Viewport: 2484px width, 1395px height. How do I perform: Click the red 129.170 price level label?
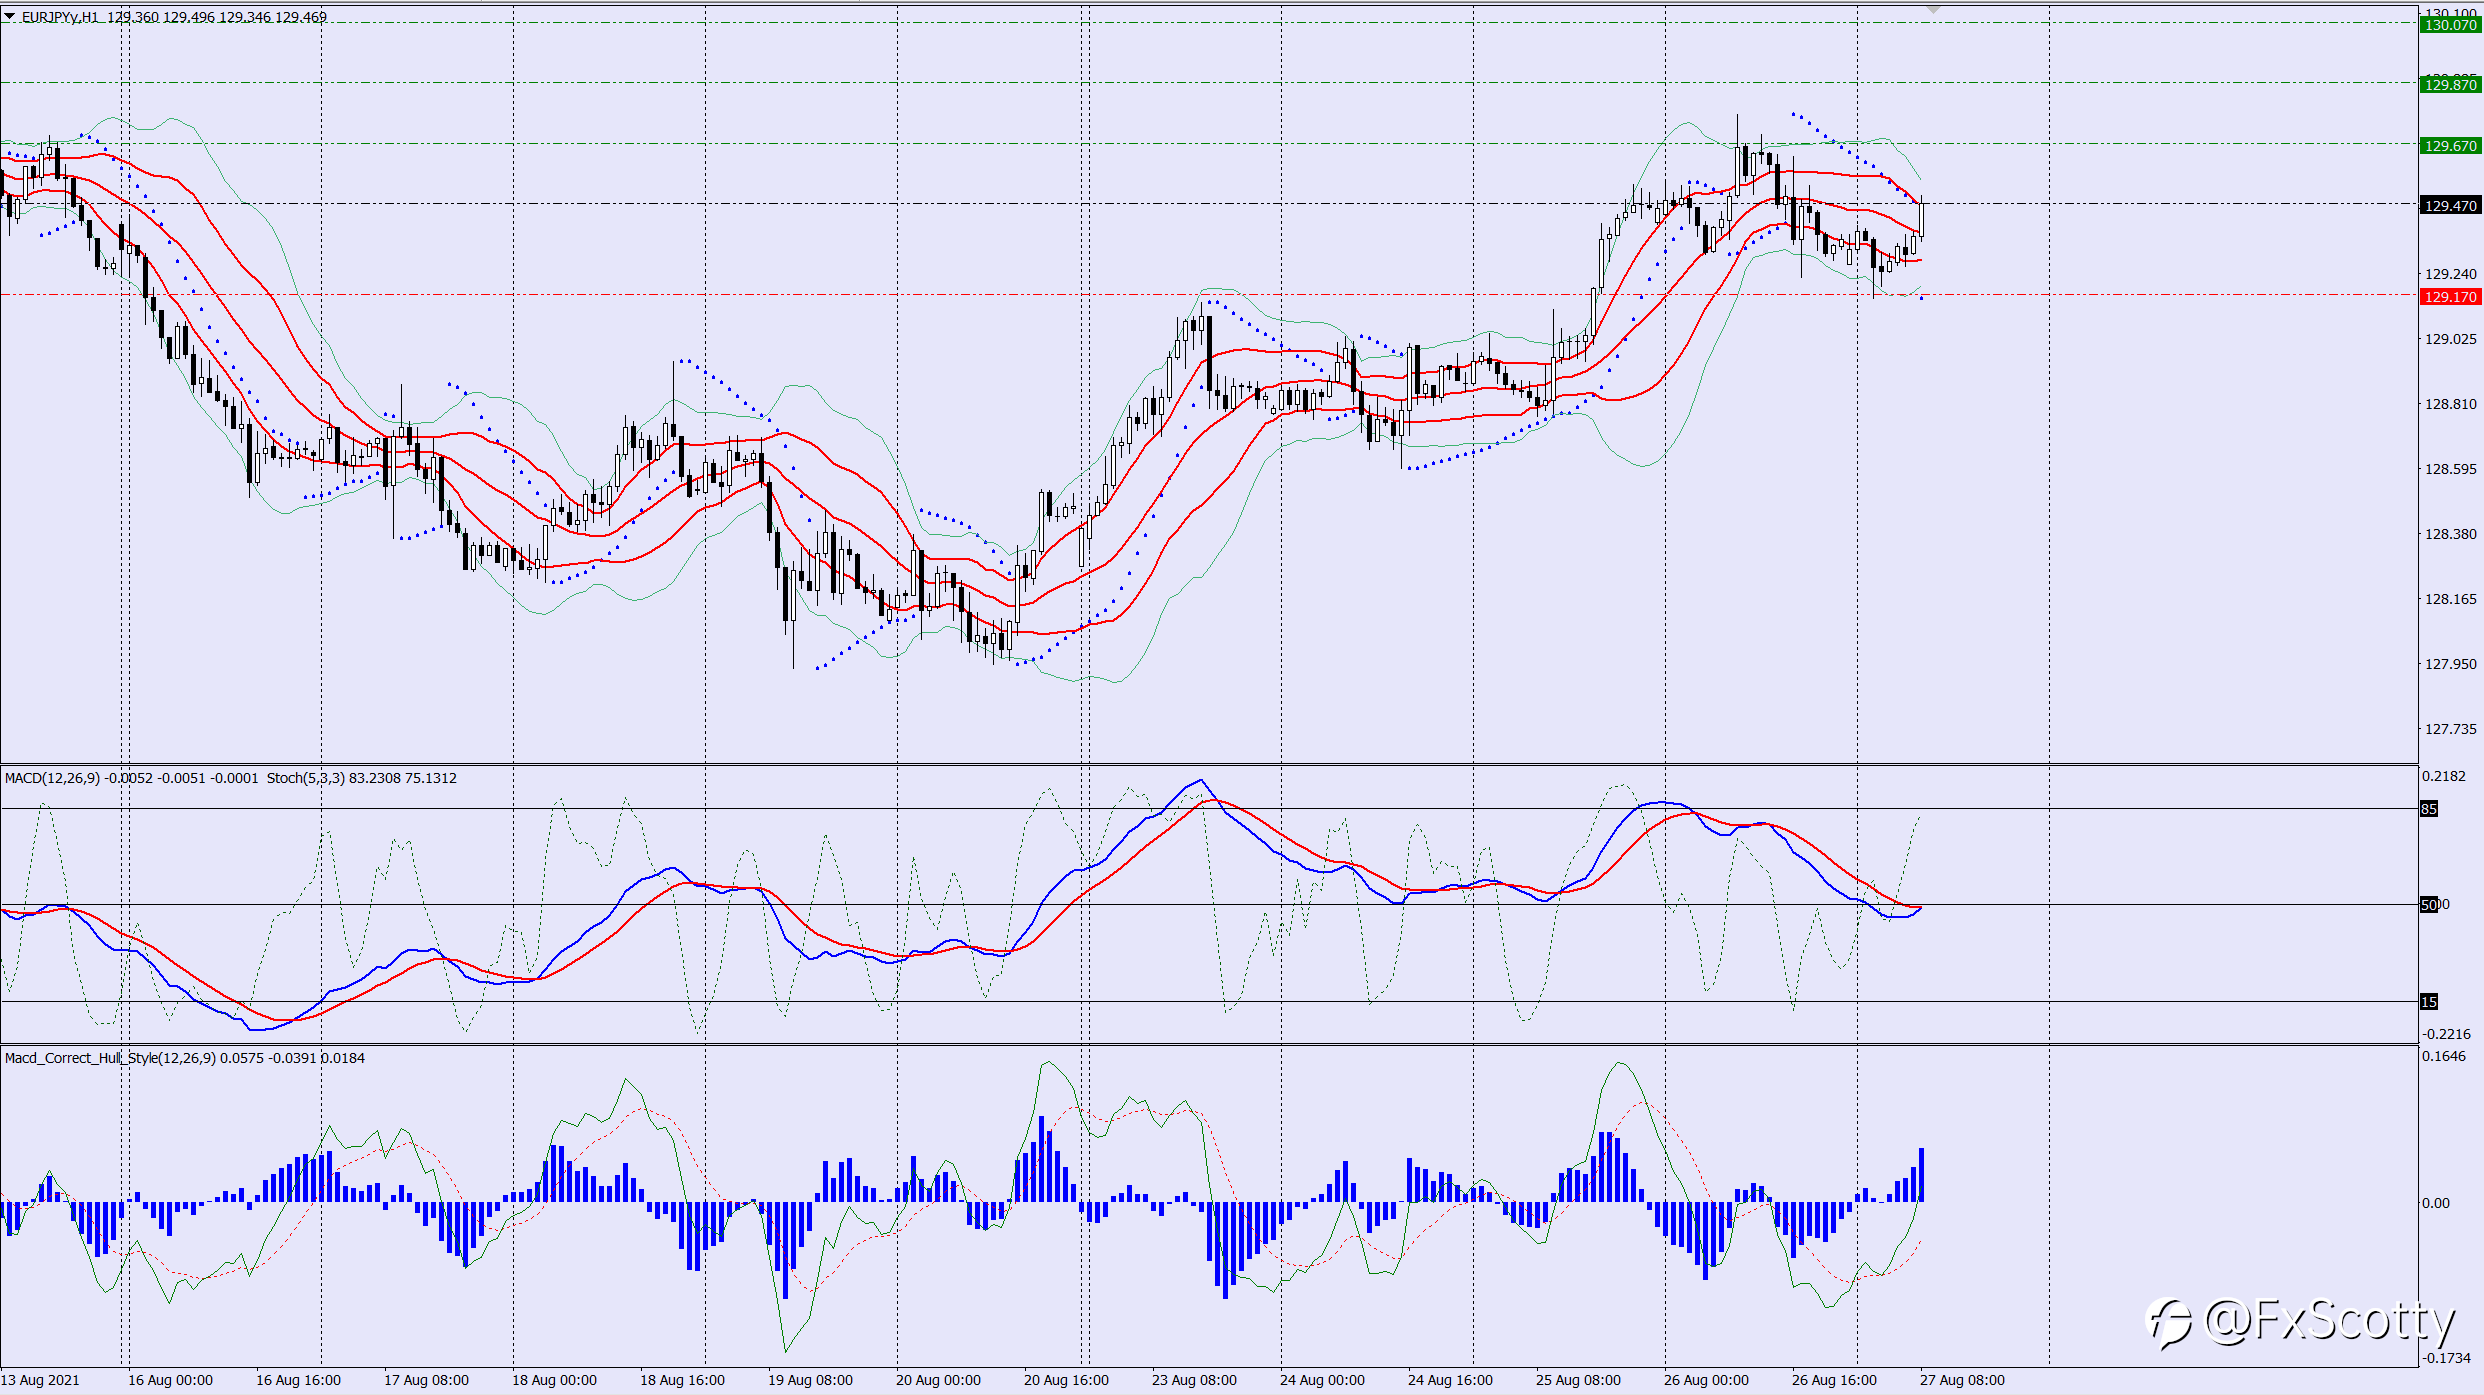[2450, 297]
